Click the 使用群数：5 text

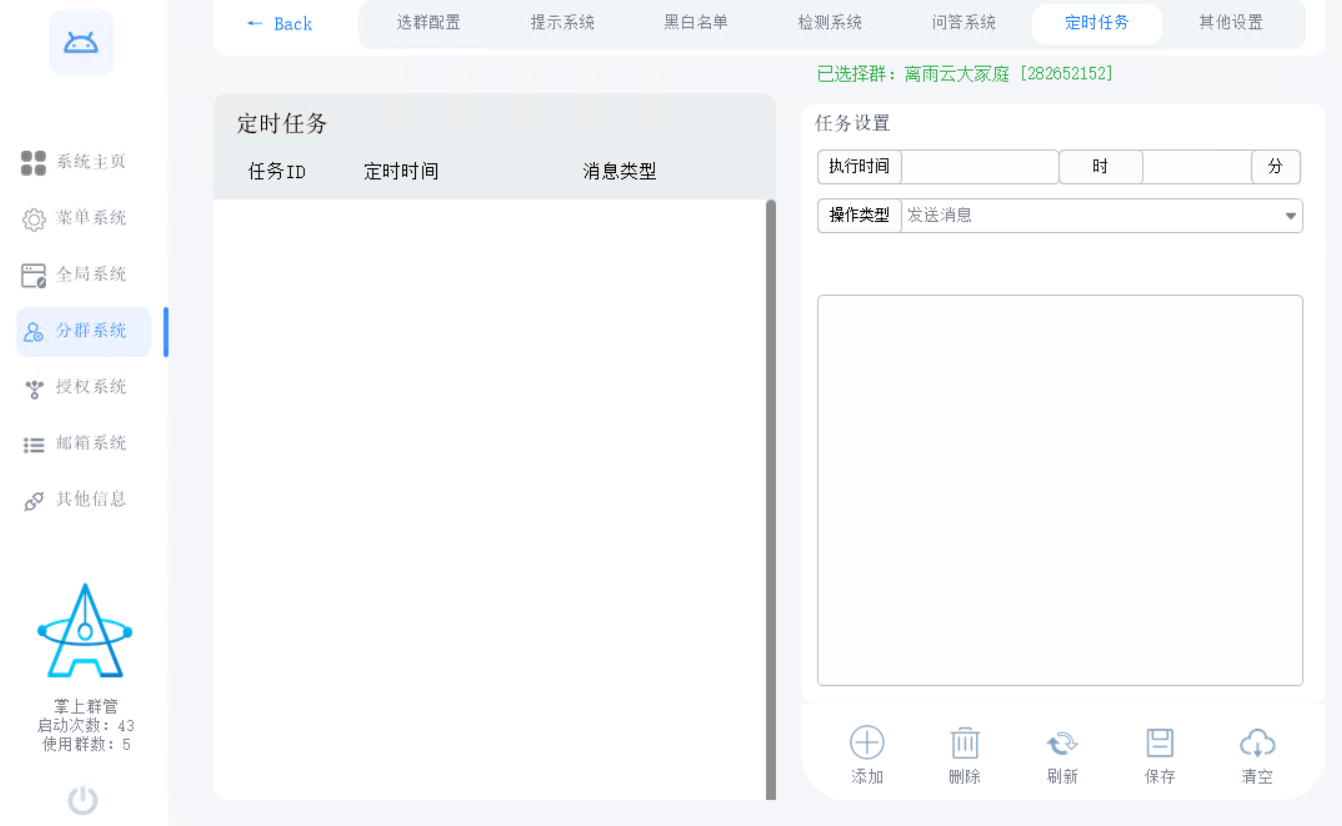[86, 745]
